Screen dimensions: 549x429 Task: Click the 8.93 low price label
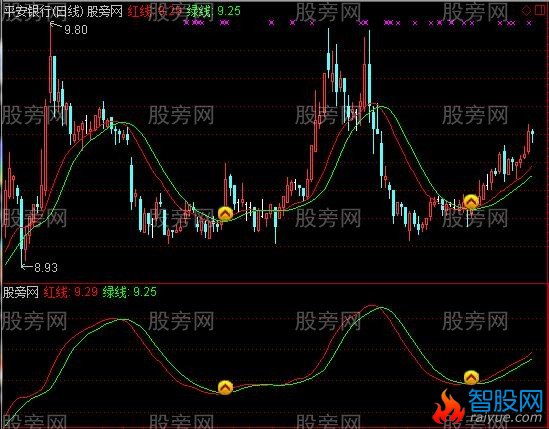[46, 268]
